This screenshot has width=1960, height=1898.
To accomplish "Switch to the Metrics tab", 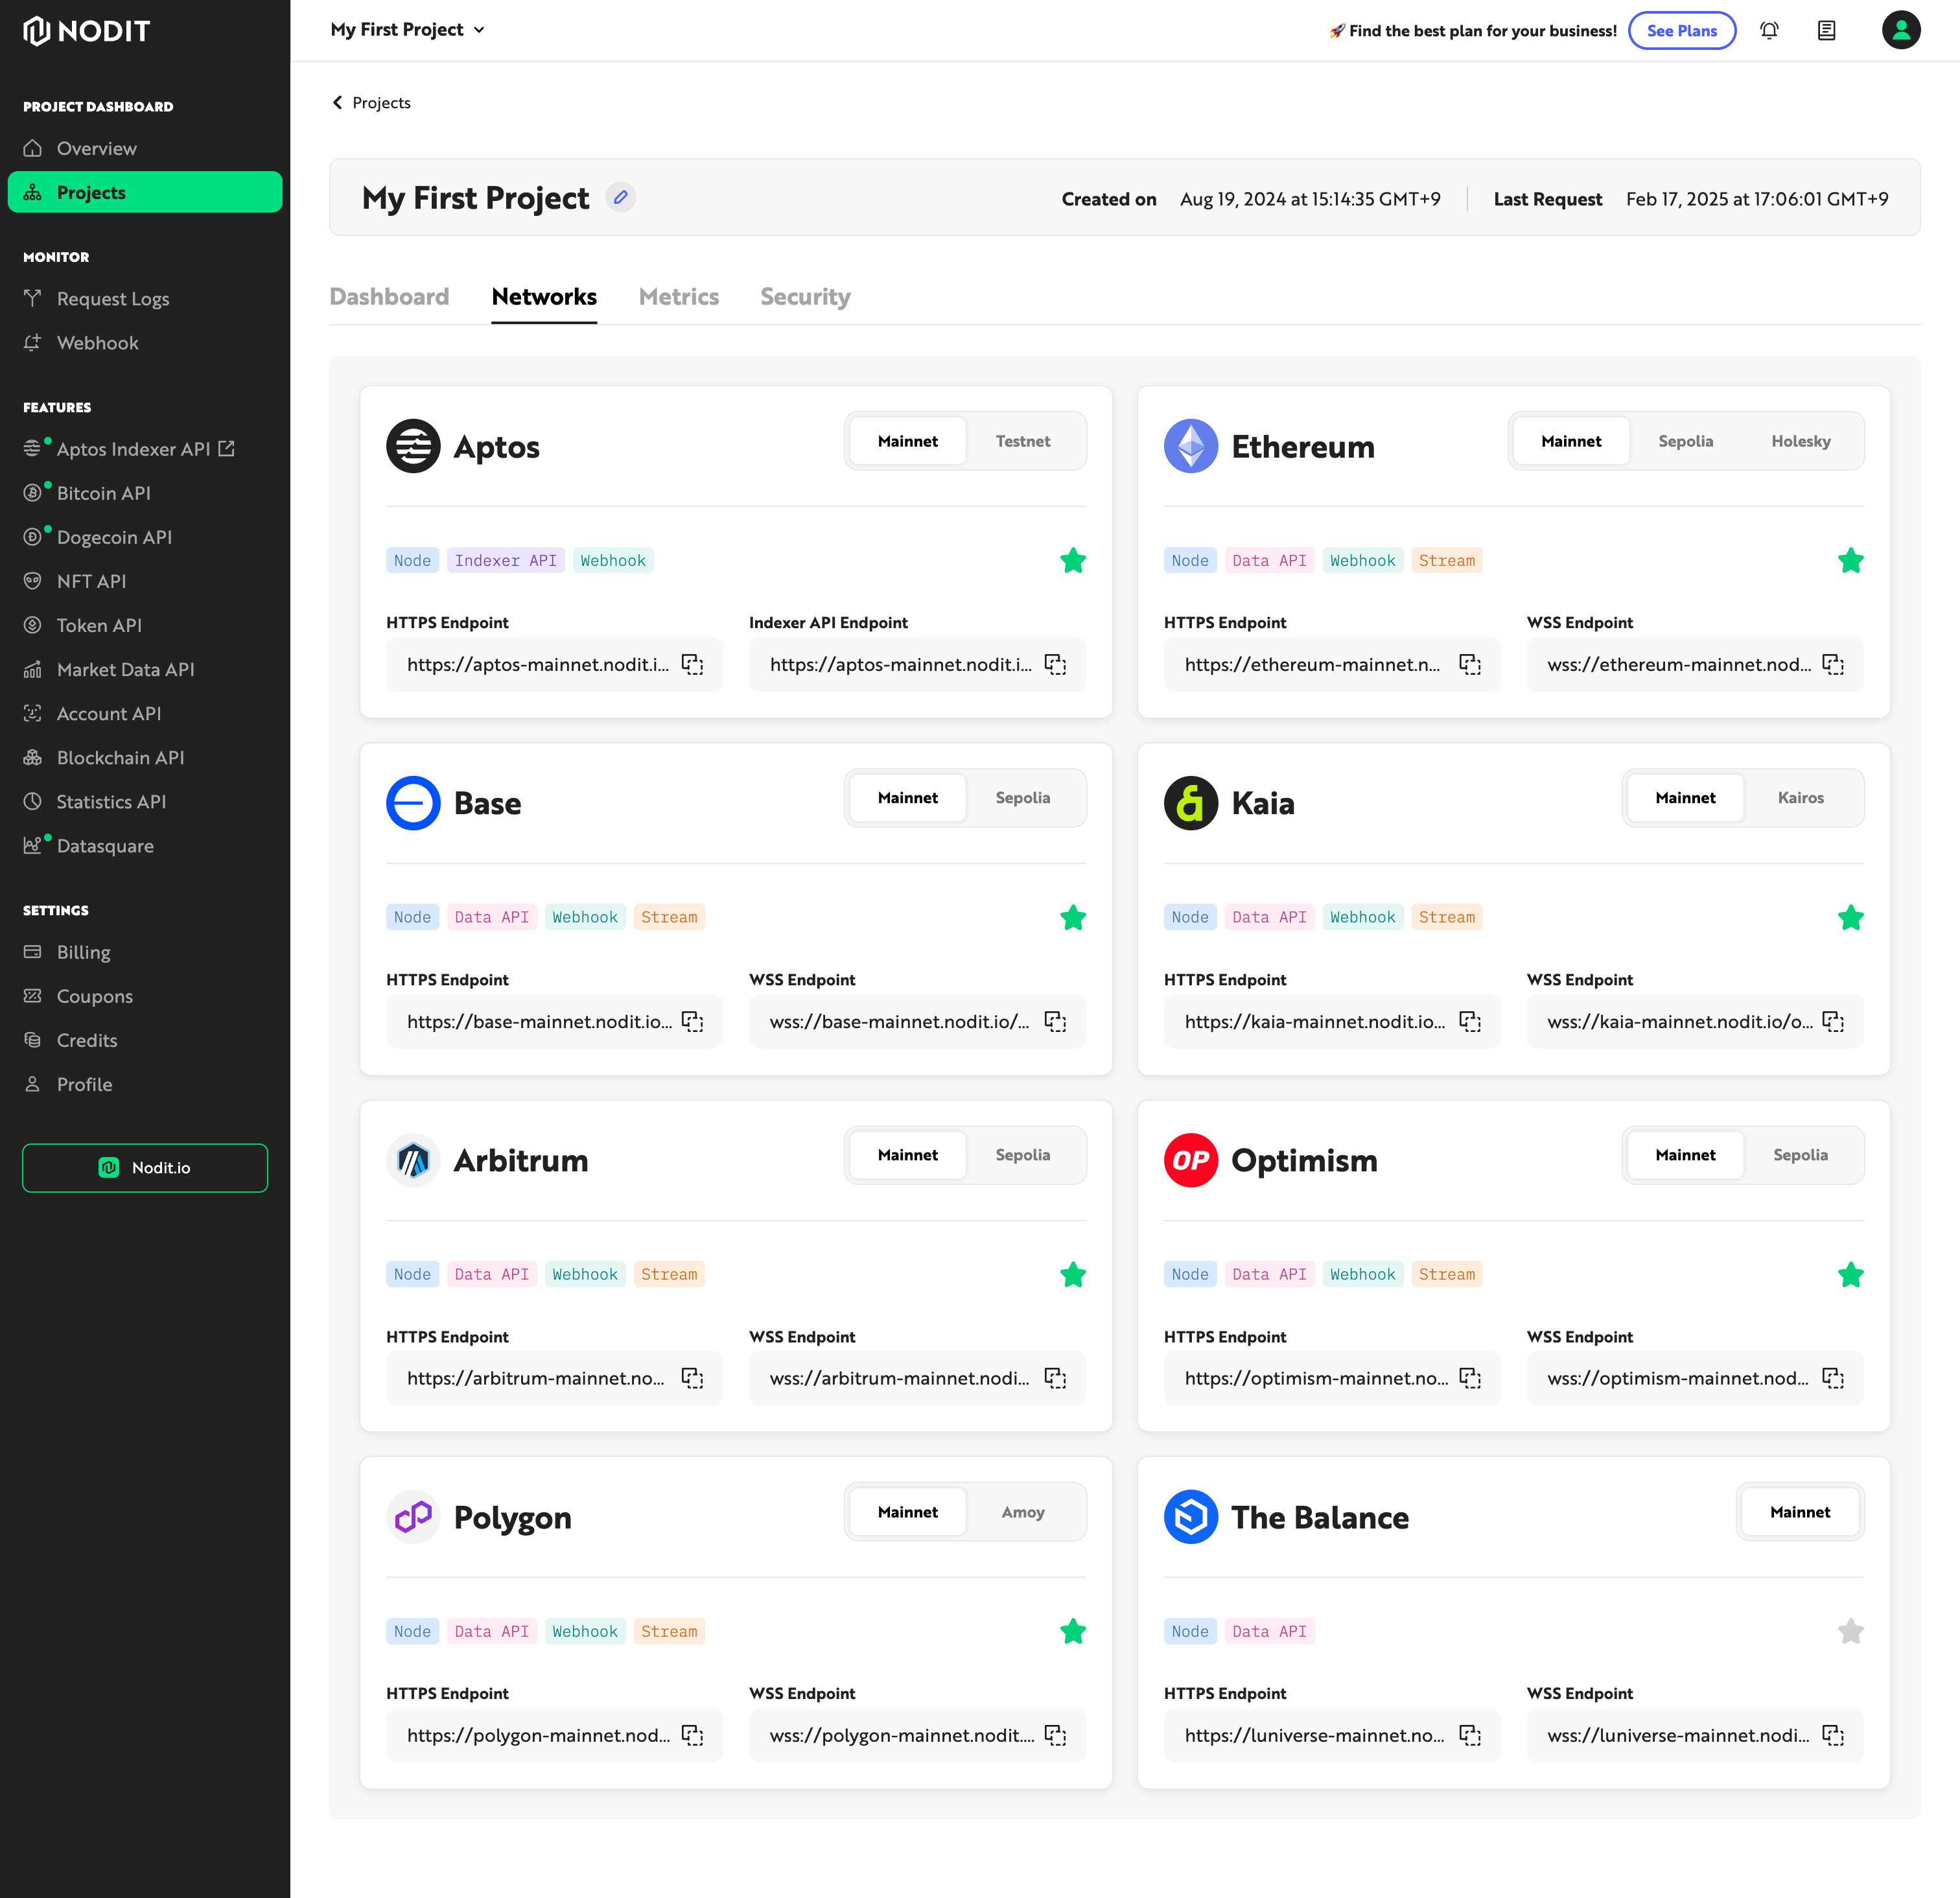I will pos(679,297).
